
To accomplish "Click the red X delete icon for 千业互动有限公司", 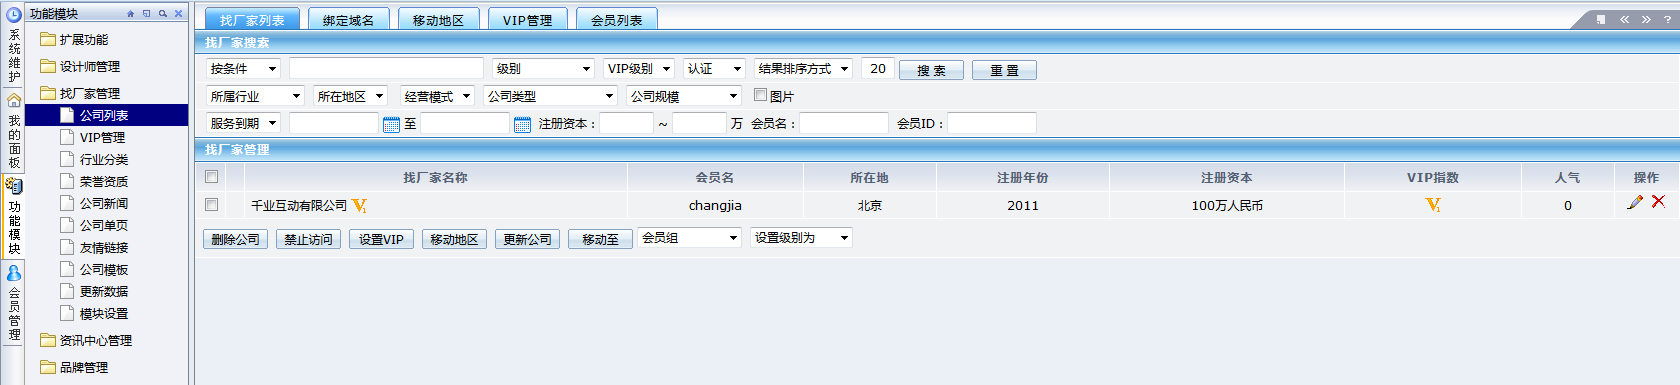I will click(1658, 201).
